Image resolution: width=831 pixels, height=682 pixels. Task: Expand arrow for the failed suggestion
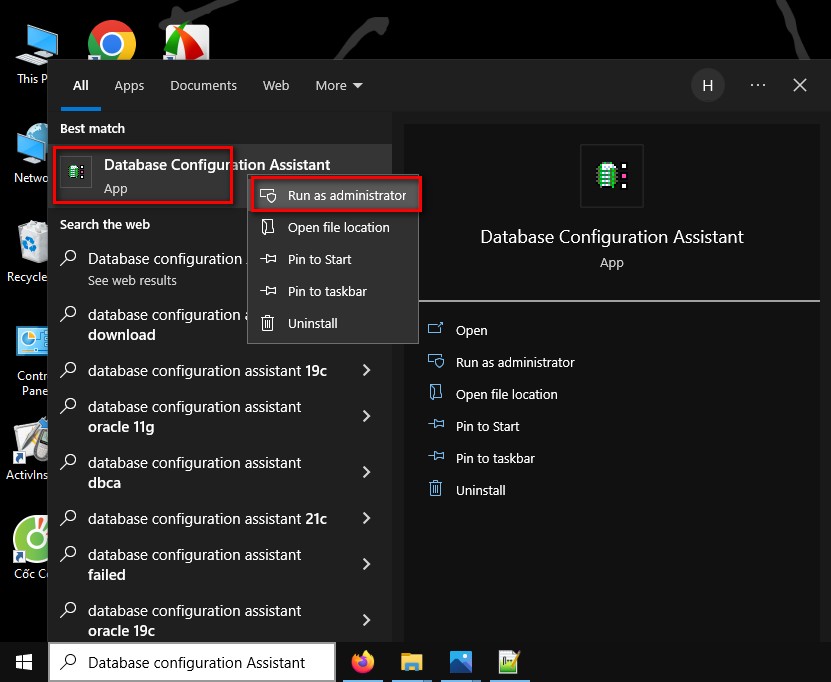pos(366,564)
